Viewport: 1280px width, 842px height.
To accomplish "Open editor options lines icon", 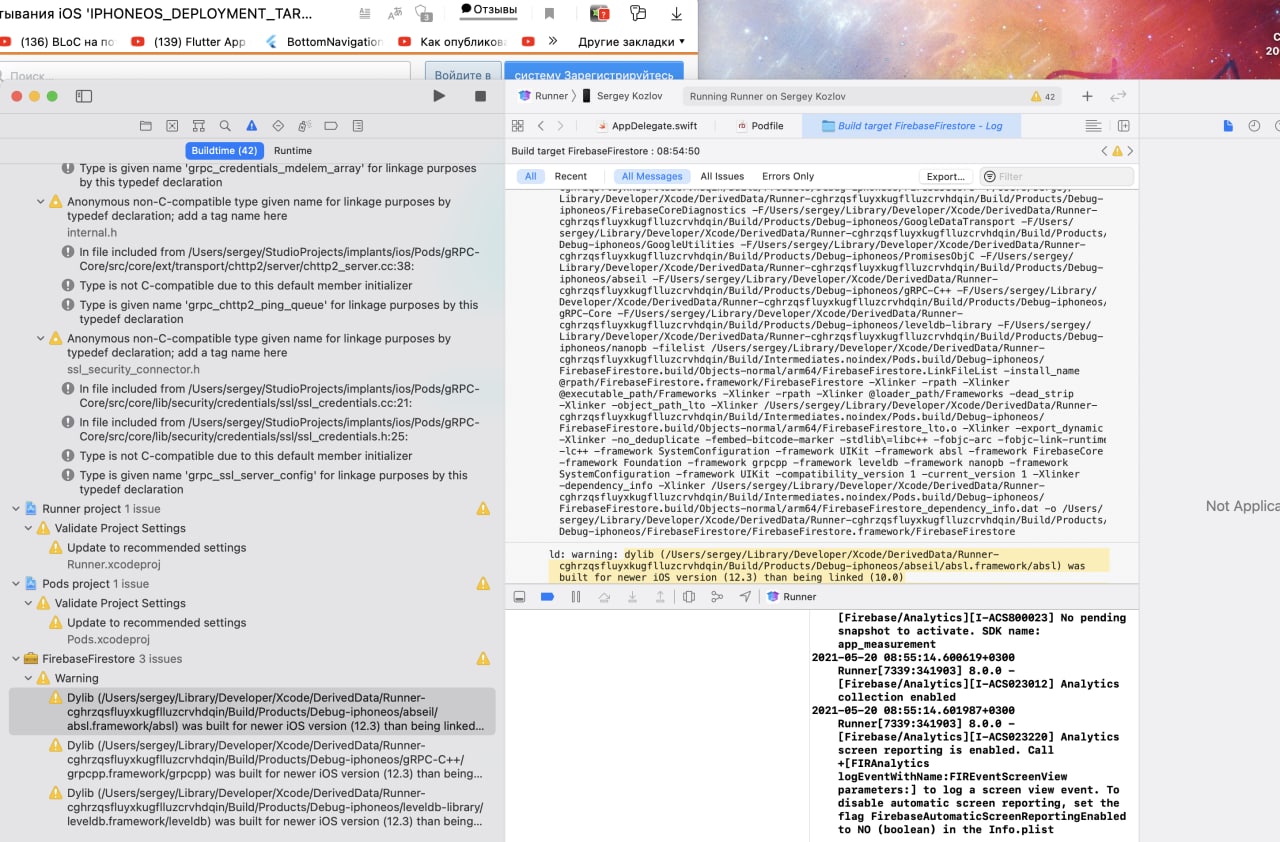I will click(x=1094, y=126).
